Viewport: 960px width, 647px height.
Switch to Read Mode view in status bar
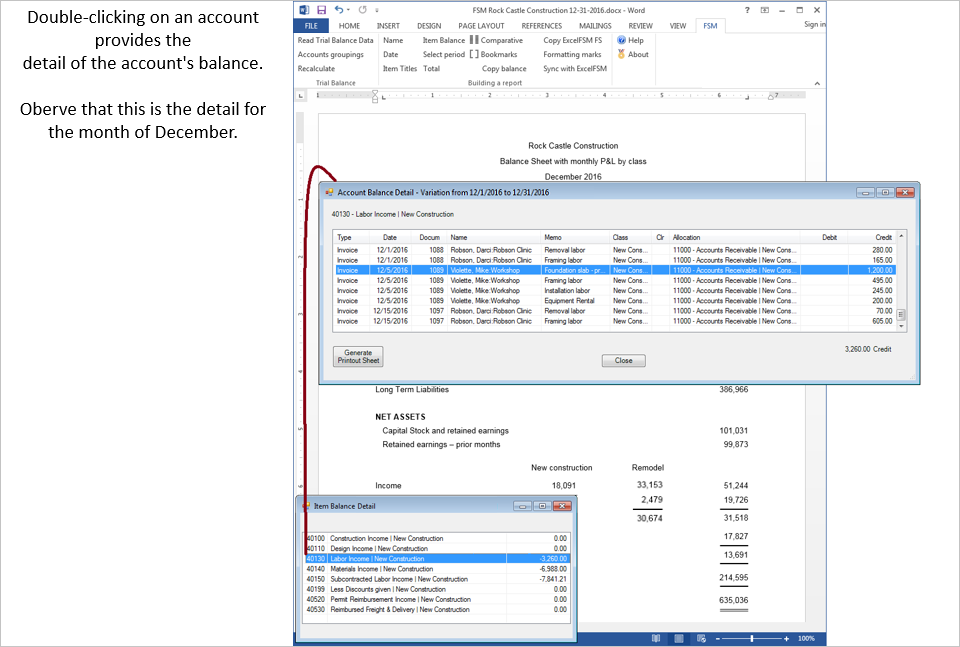click(x=656, y=638)
